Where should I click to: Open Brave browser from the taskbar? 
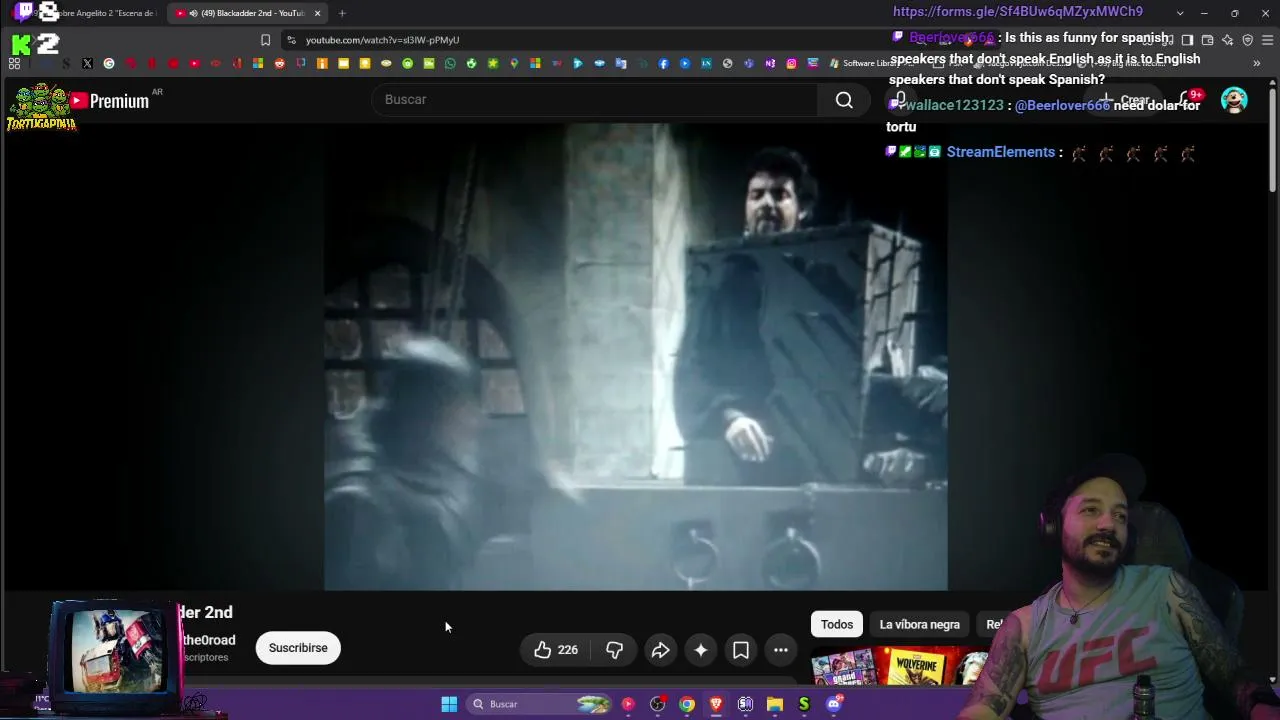point(716,704)
